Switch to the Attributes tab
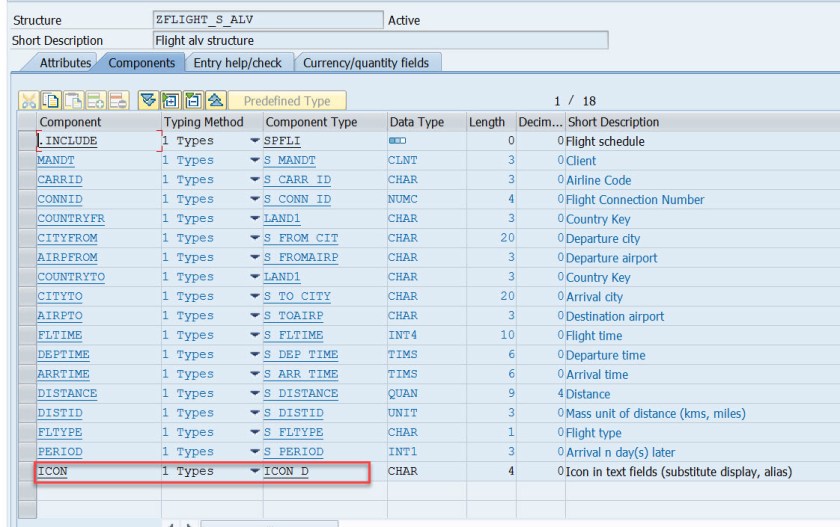Screen dimensions: 840x527 click(66, 63)
